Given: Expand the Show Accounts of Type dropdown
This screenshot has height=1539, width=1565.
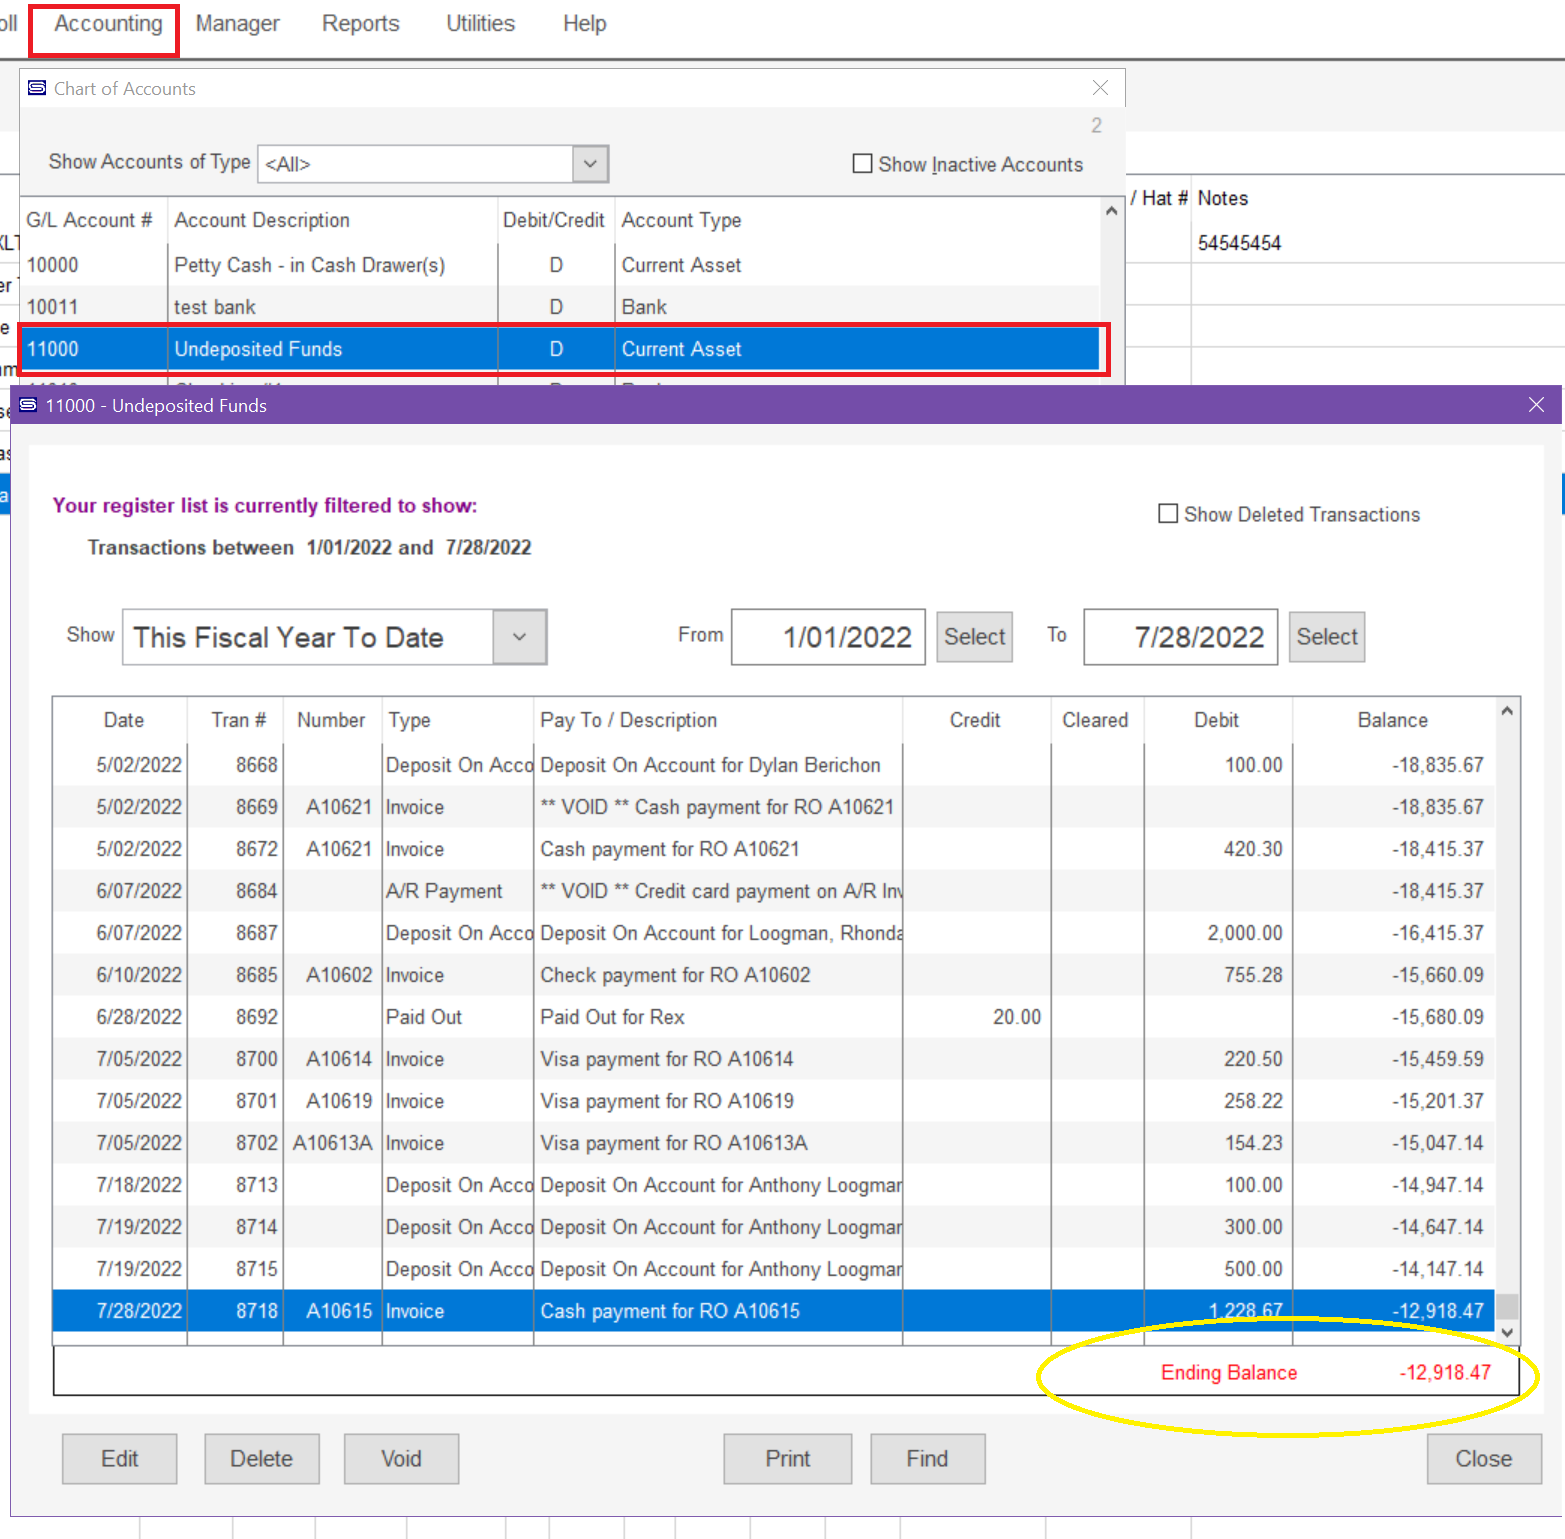Looking at the screenshot, I should pos(590,164).
